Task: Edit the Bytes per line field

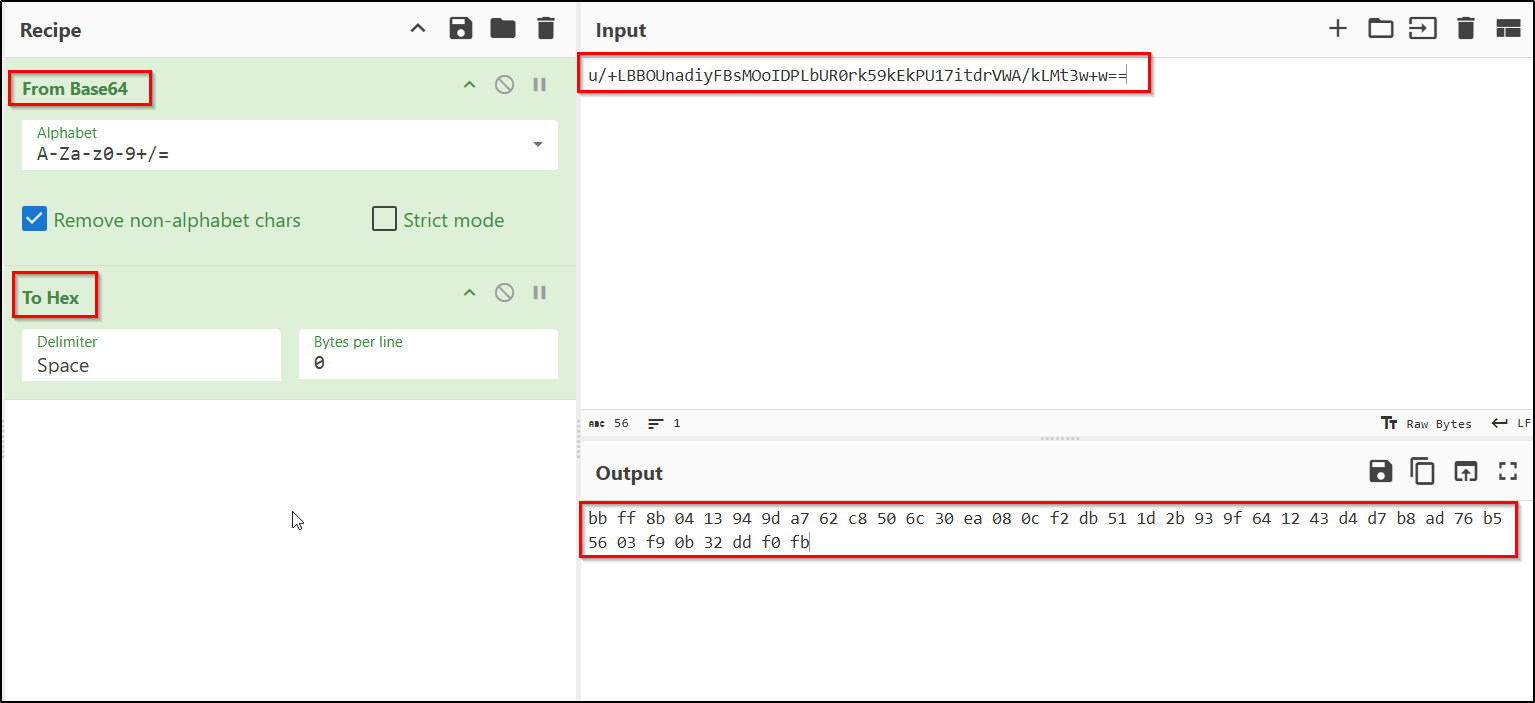Action: coord(428,355)
